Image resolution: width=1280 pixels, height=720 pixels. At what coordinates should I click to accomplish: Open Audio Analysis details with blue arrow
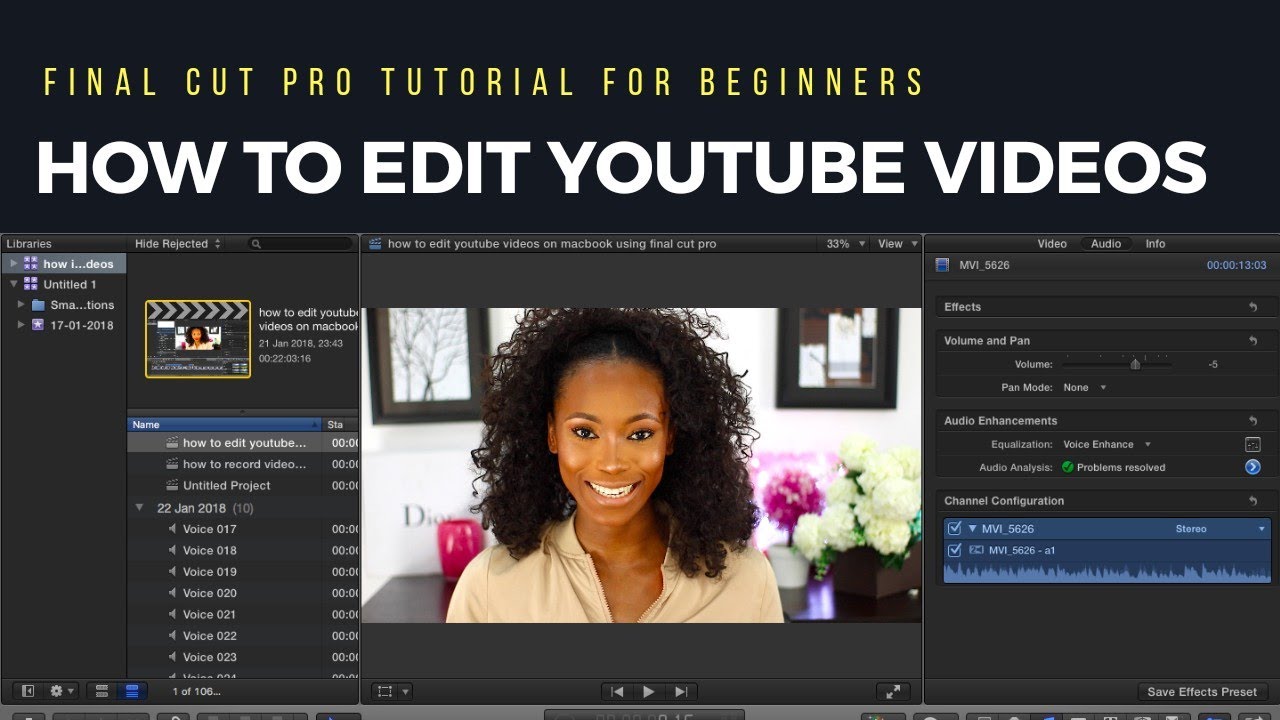tap(1252, 467)
